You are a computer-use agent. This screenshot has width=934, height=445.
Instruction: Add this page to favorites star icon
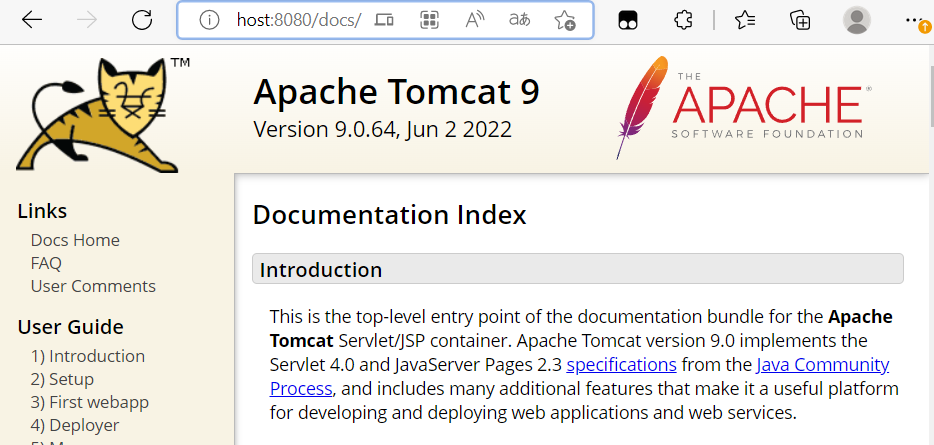(564, 20)
